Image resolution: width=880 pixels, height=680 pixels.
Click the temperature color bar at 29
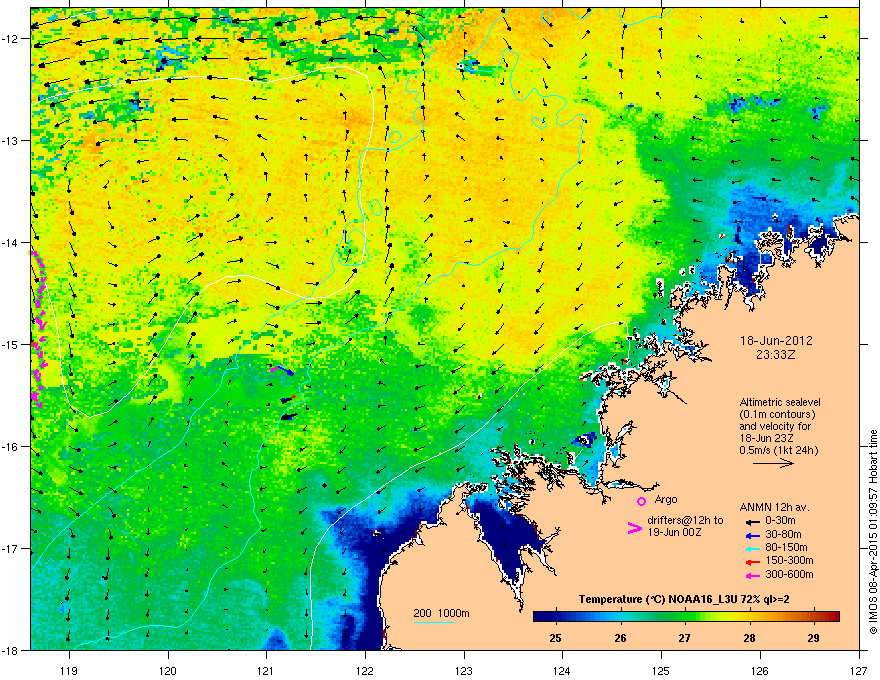813,617
